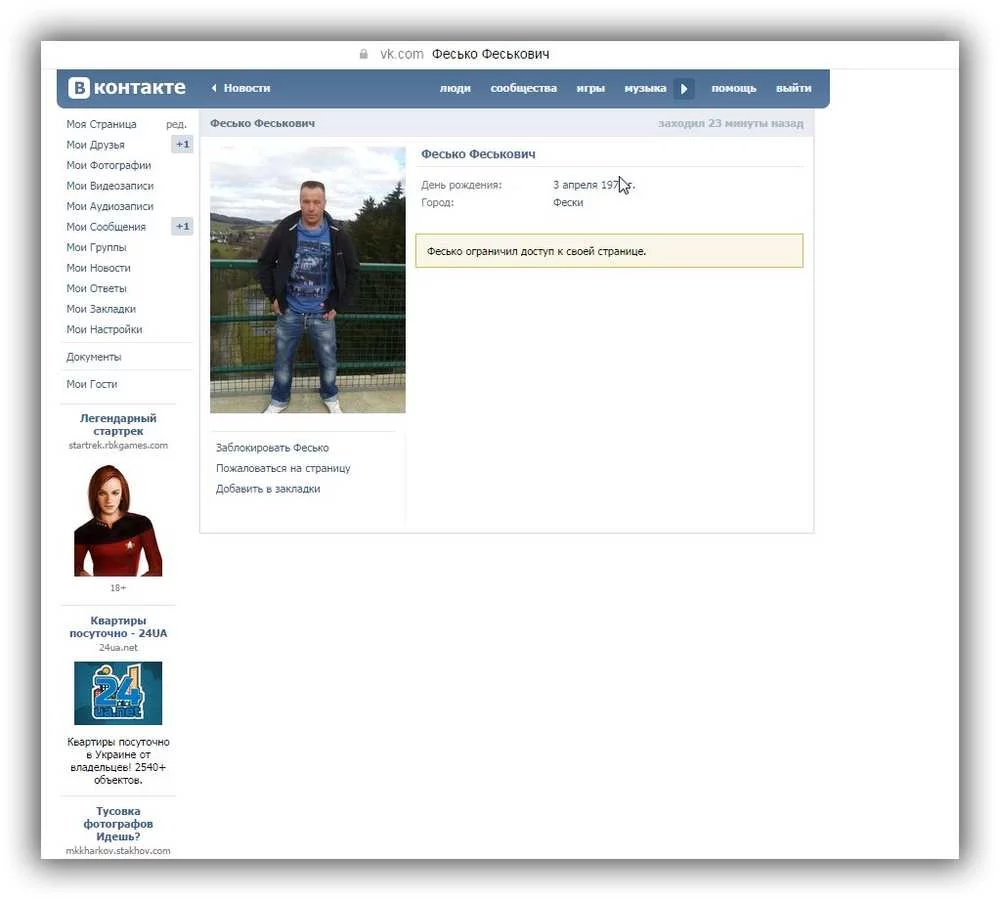Screen dimensions: 1000x900
Task: Open the люди menu item
Action: tap(455, 88)
